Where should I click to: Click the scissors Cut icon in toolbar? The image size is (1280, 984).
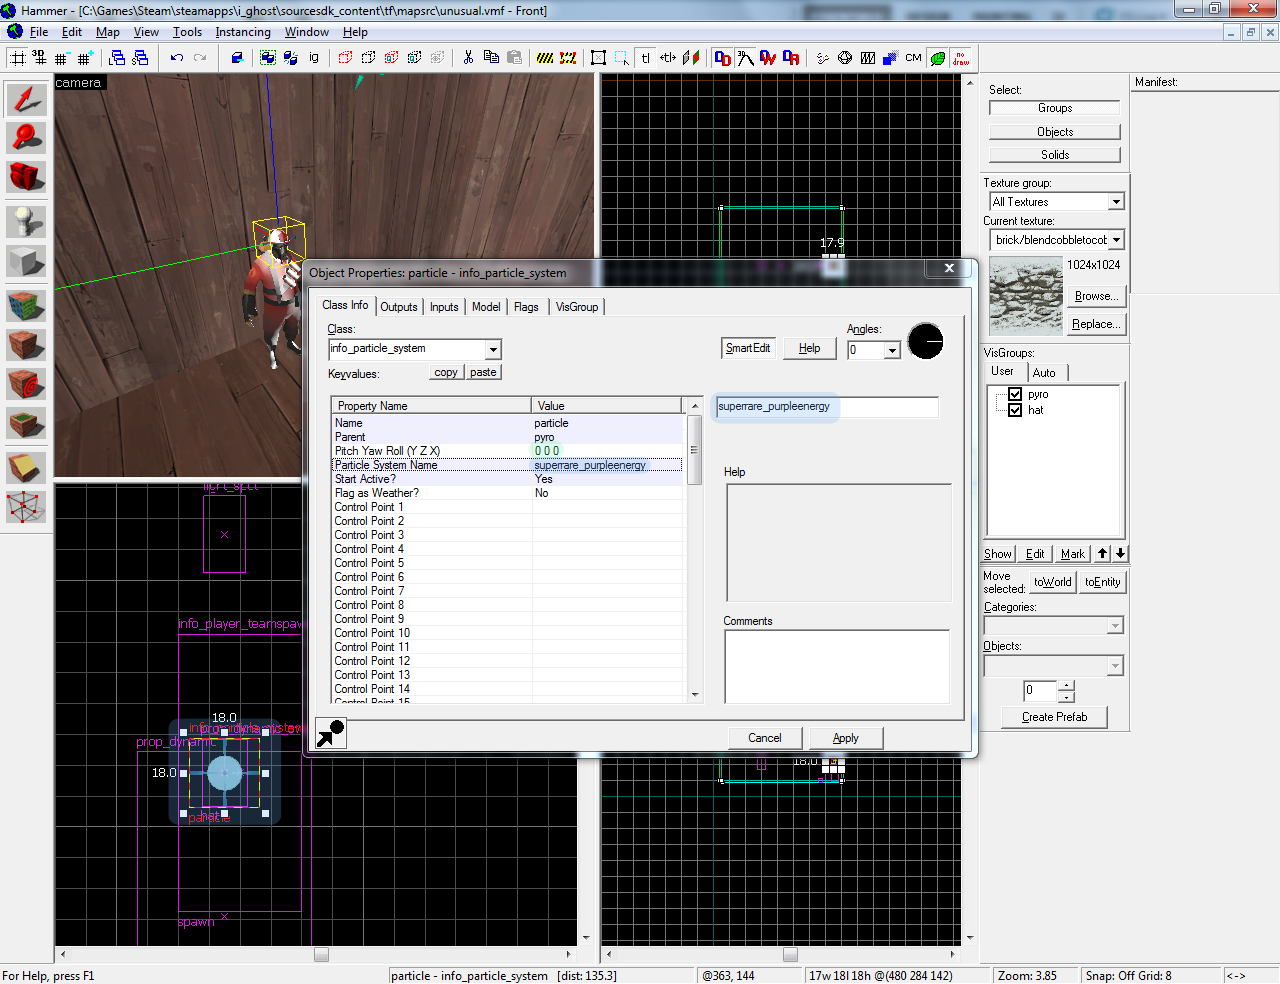click(x=468, y=58)
